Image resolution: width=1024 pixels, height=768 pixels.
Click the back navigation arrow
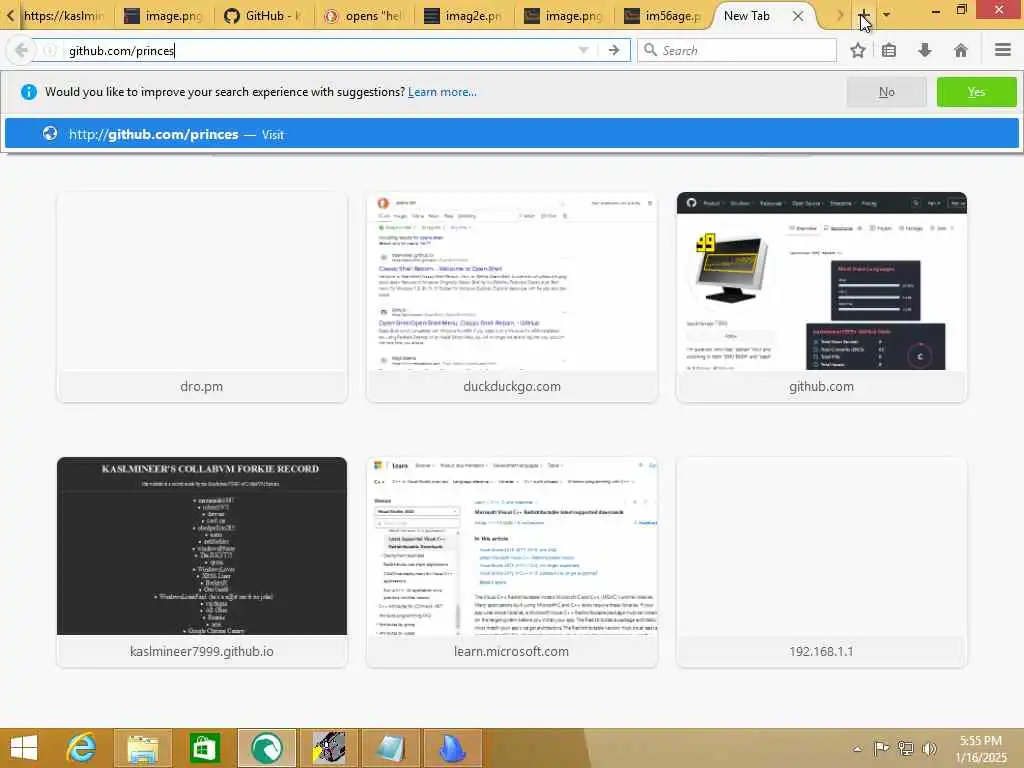point(21,50)
